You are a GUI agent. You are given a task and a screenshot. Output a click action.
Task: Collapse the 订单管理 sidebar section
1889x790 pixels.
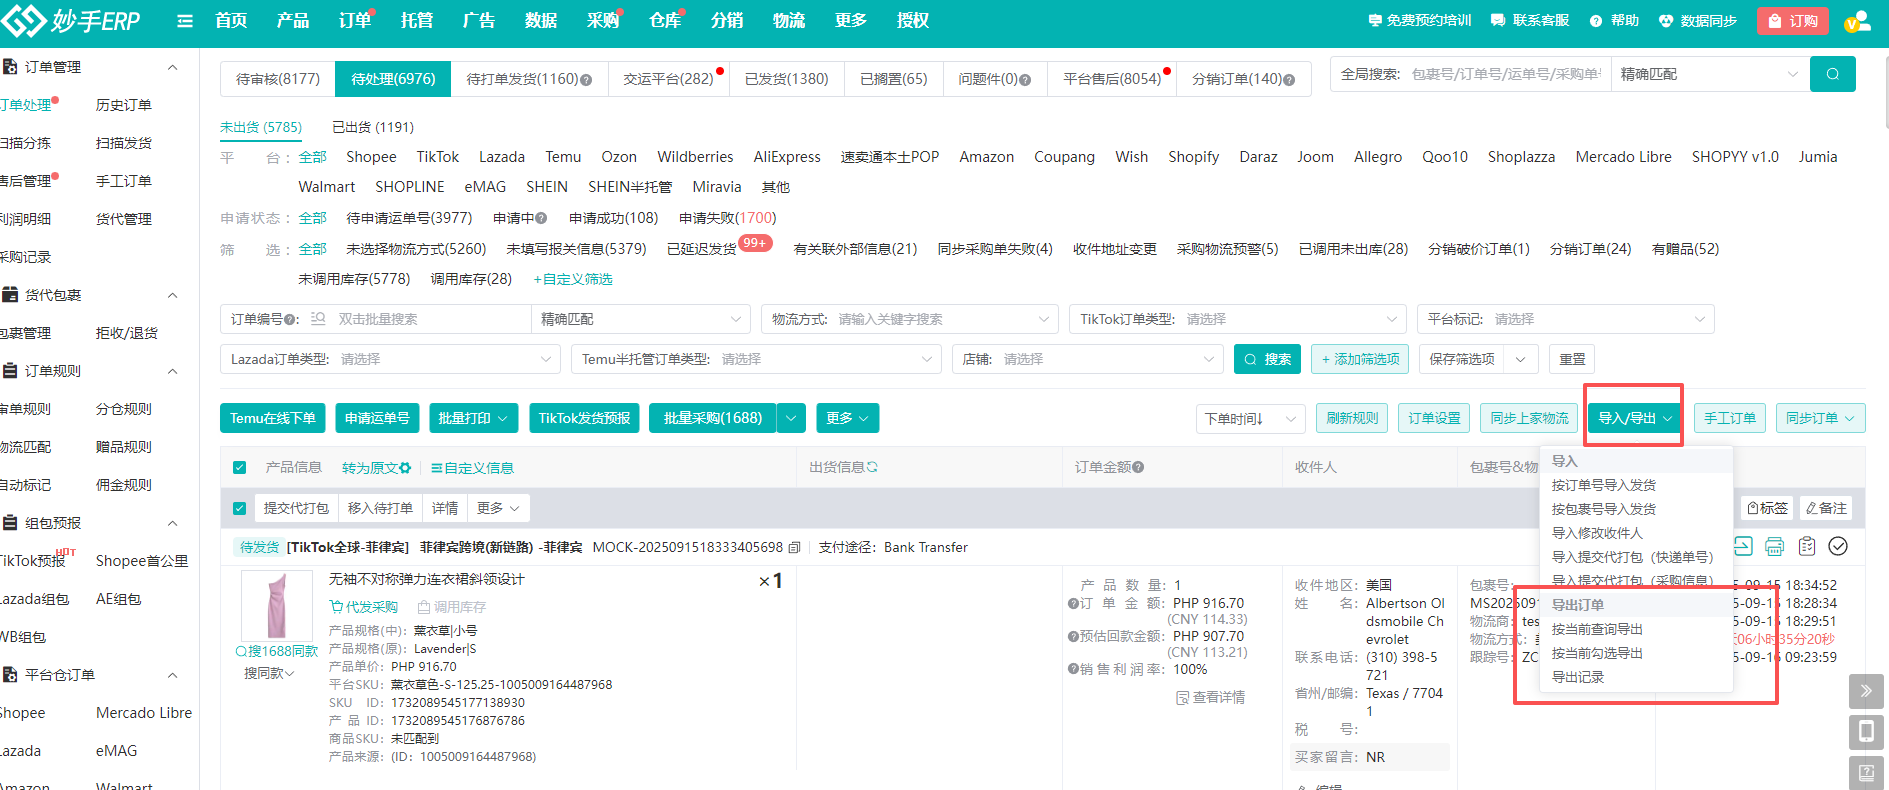click(x=172, y=67)
